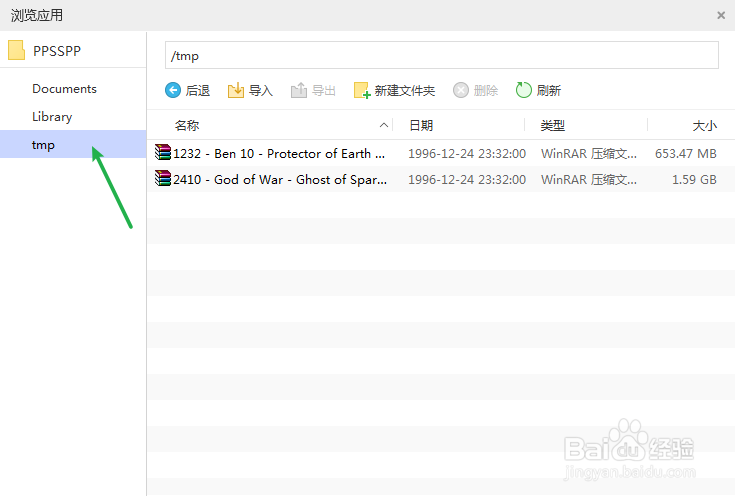This screenshot has width=735, height=497.
Task: Click 新建文件夹 new folder label
Action: click(405, 90)
